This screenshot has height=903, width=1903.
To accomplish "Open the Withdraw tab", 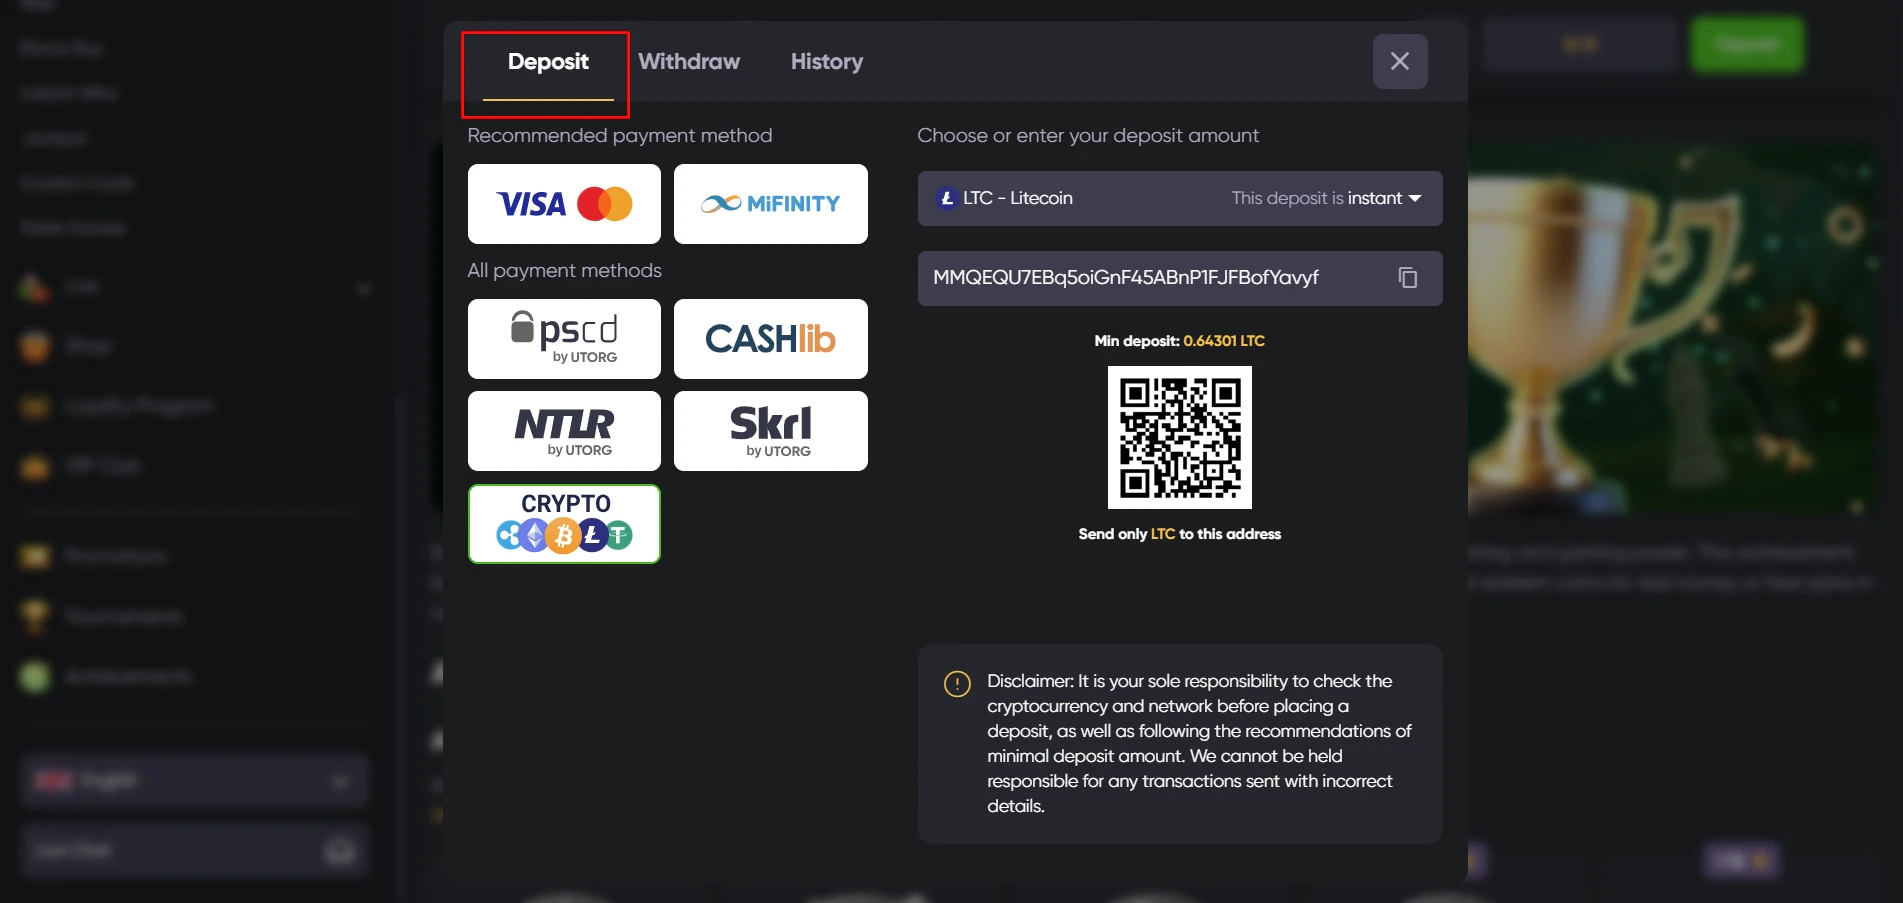I will [689, 62].
